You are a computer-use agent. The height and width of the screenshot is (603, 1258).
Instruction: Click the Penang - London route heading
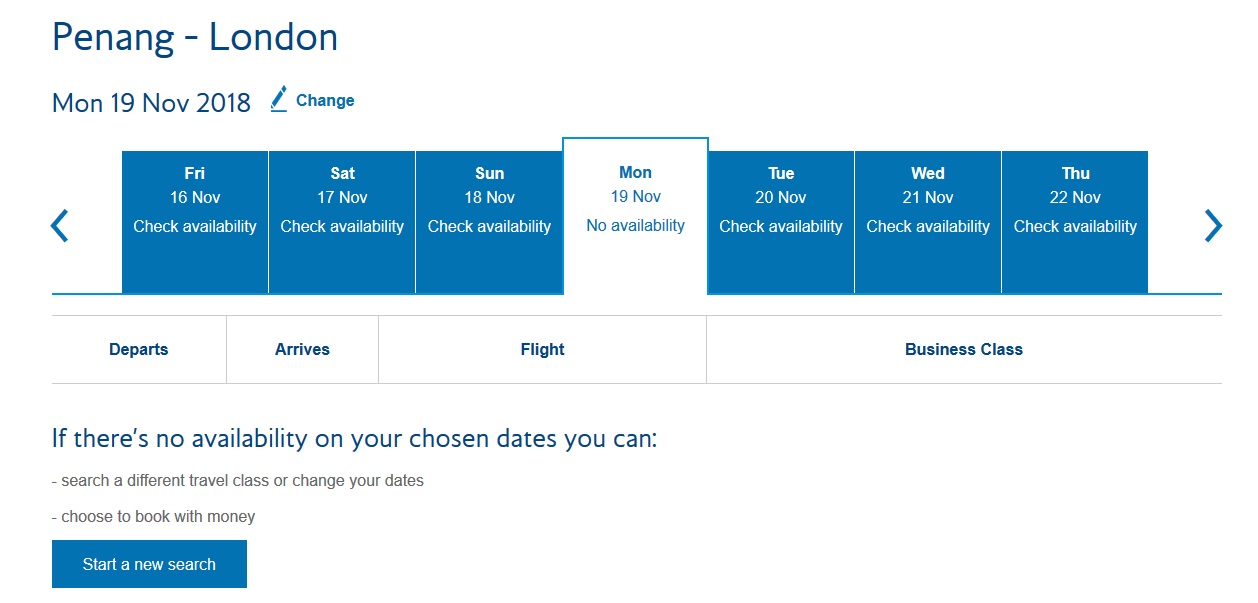pos(195,38)
